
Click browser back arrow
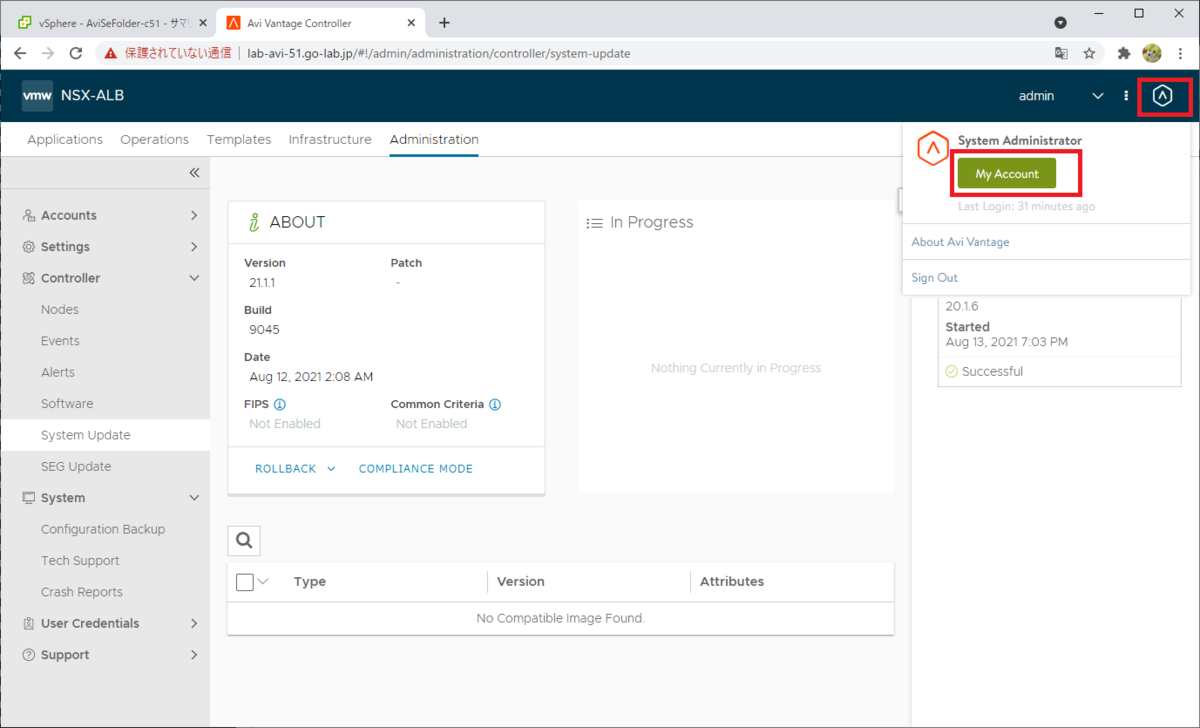click(x=20, y=53)
